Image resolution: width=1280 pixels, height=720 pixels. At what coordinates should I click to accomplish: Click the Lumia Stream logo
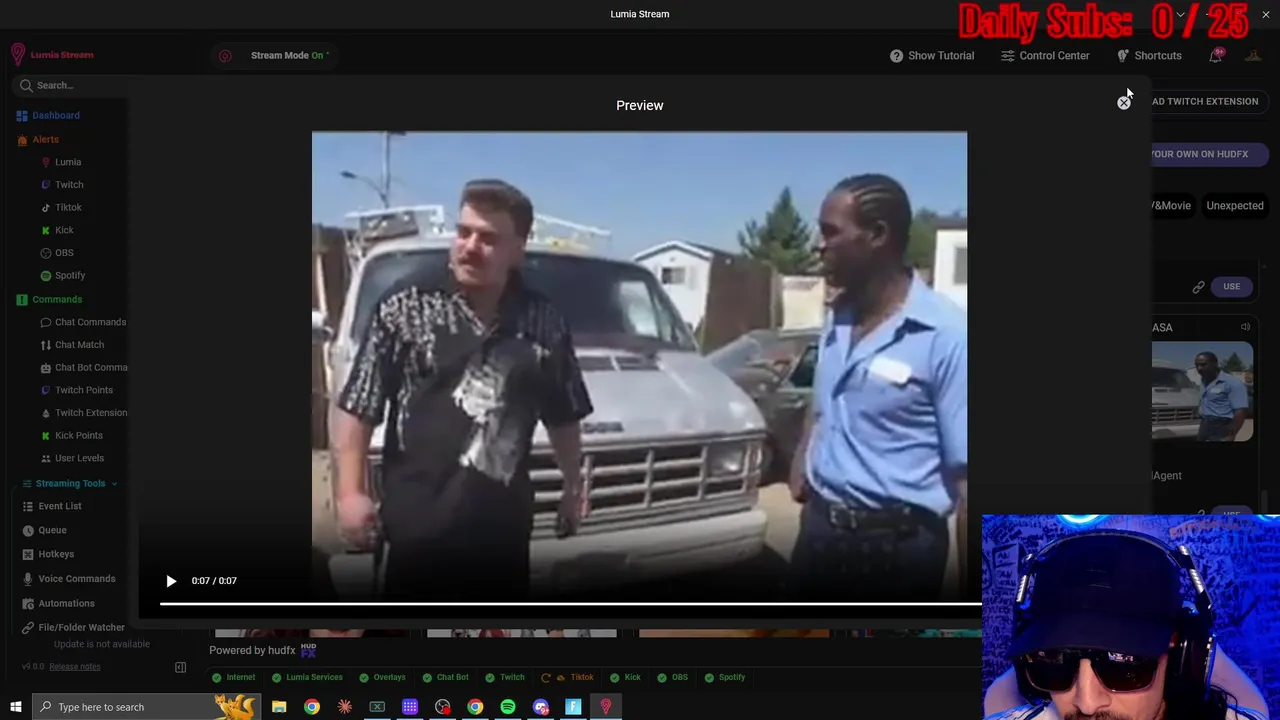pyautogui.click(x=52, y=55)
